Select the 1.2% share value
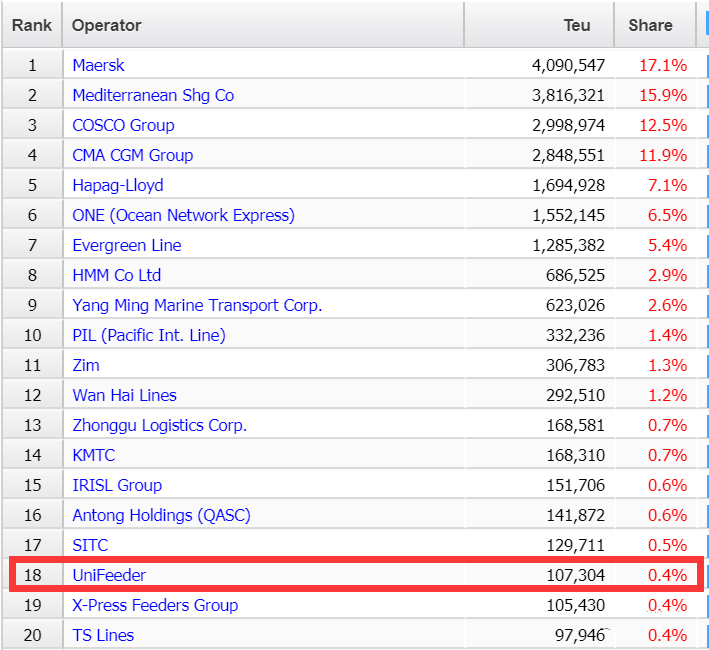709x650 pixels. [x=667, y=396]
